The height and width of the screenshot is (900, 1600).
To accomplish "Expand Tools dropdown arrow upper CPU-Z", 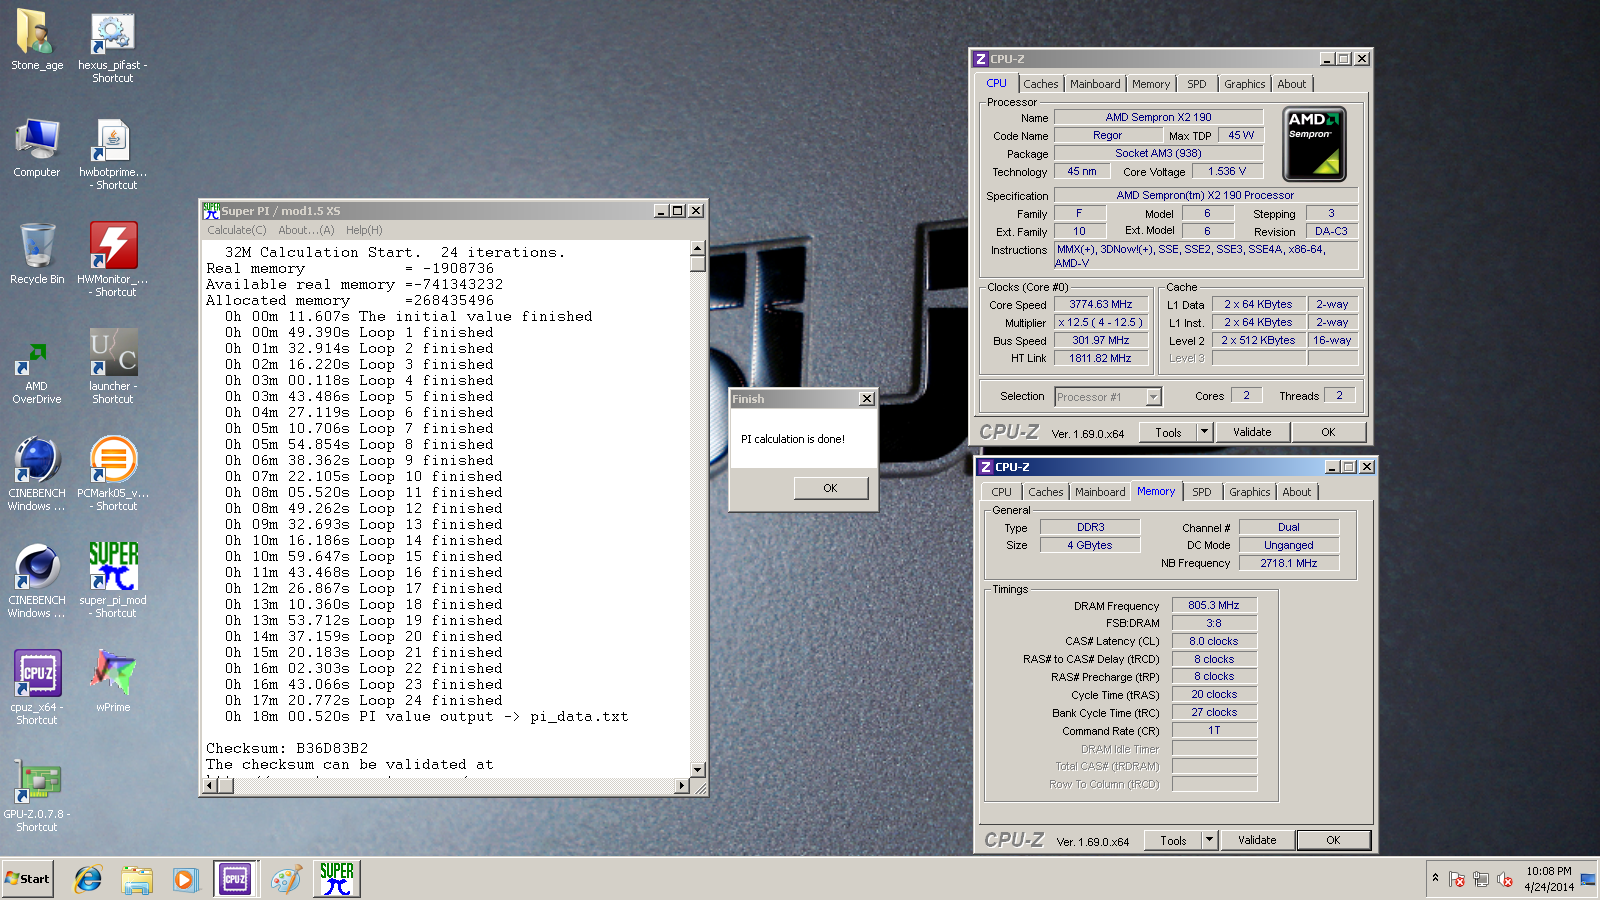I will click(1205, 433).
